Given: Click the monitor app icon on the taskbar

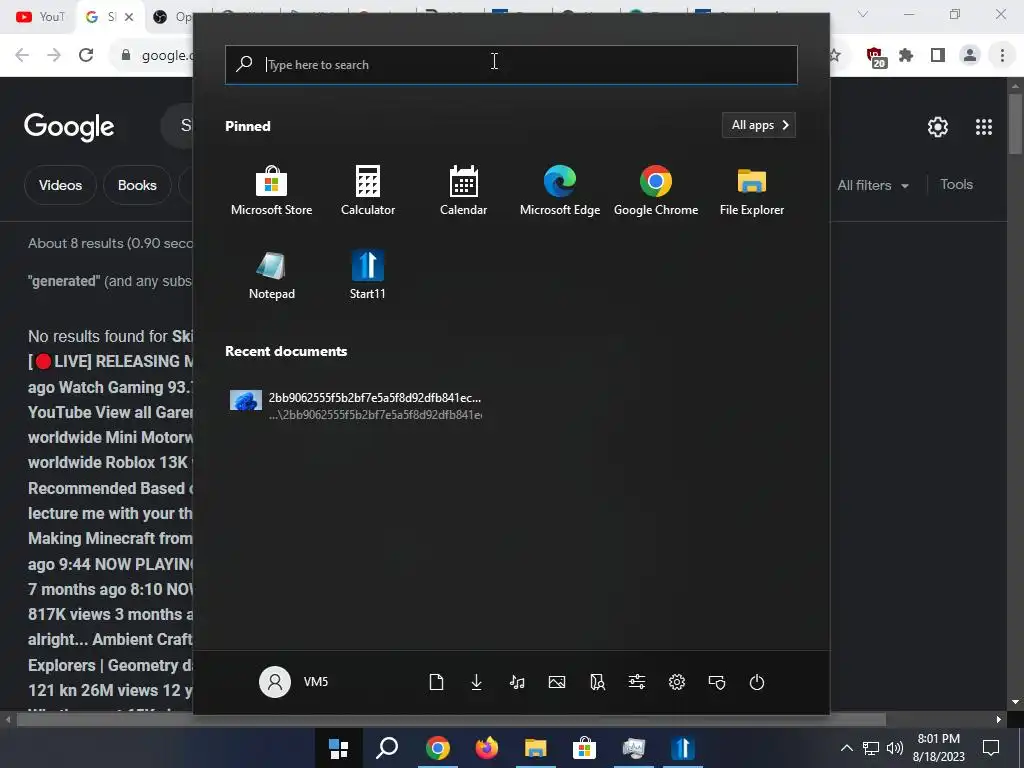Looking at the screenshot, I should coord(633,748).
